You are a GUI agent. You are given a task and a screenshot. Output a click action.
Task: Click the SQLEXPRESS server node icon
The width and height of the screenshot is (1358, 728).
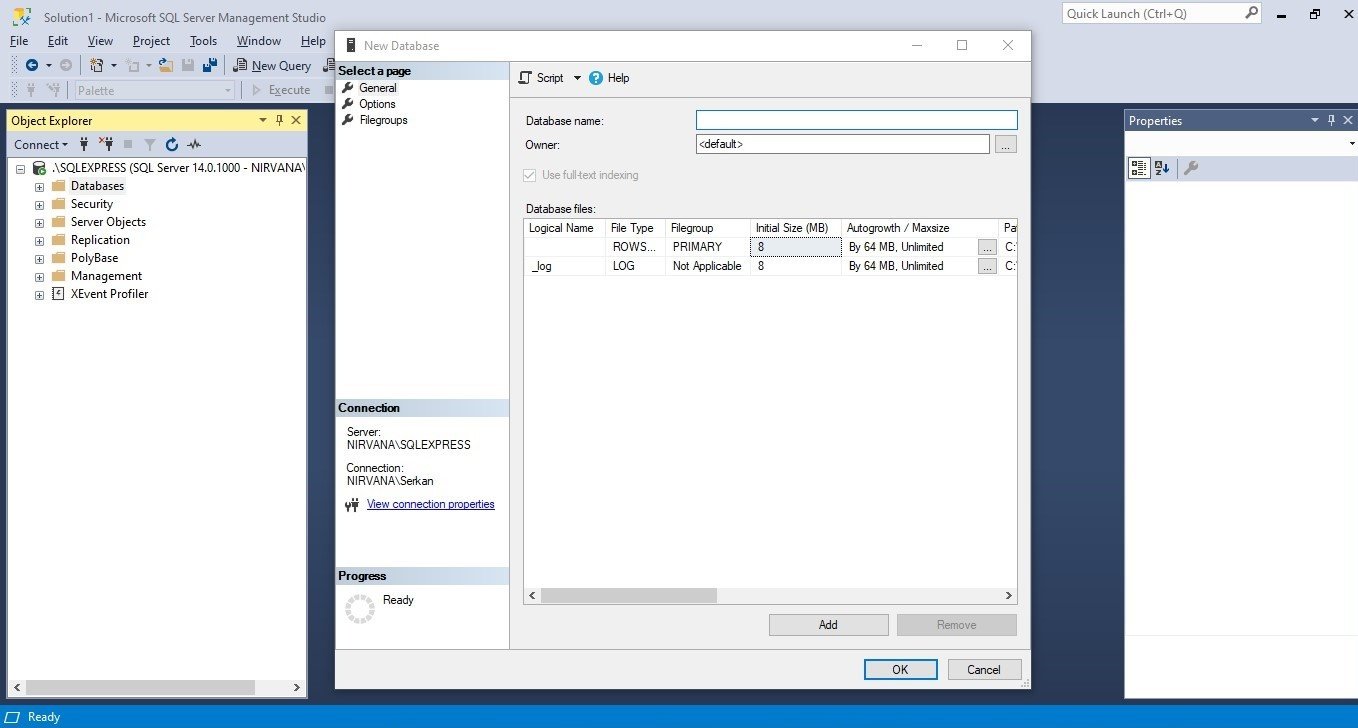coord(39,168)
